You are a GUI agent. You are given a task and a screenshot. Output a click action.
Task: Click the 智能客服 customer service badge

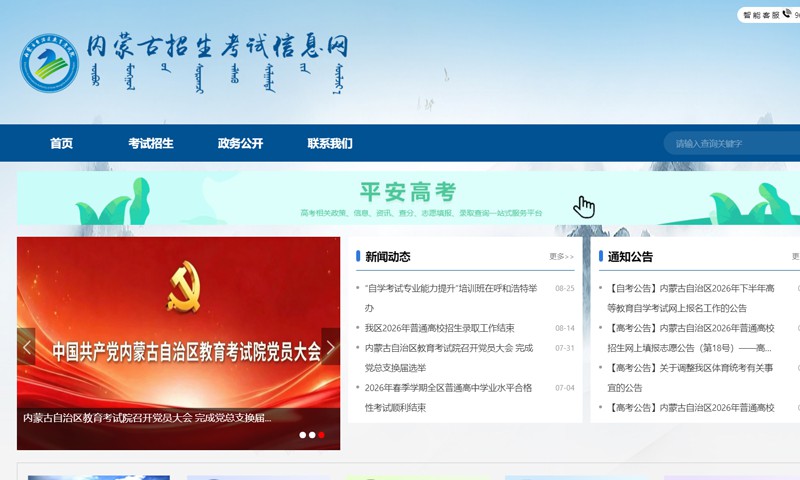click(x=769, y=15)
